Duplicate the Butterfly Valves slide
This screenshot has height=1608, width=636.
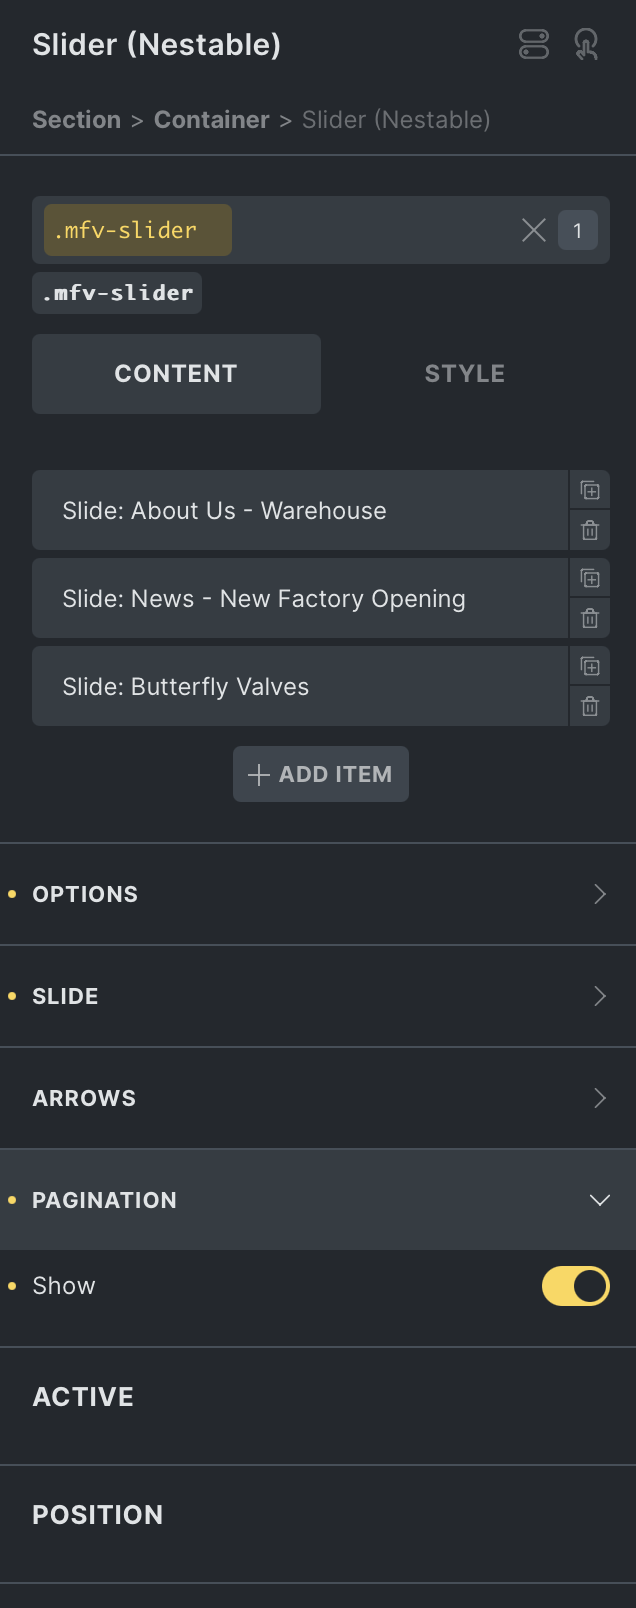click(x=590, y=666)
